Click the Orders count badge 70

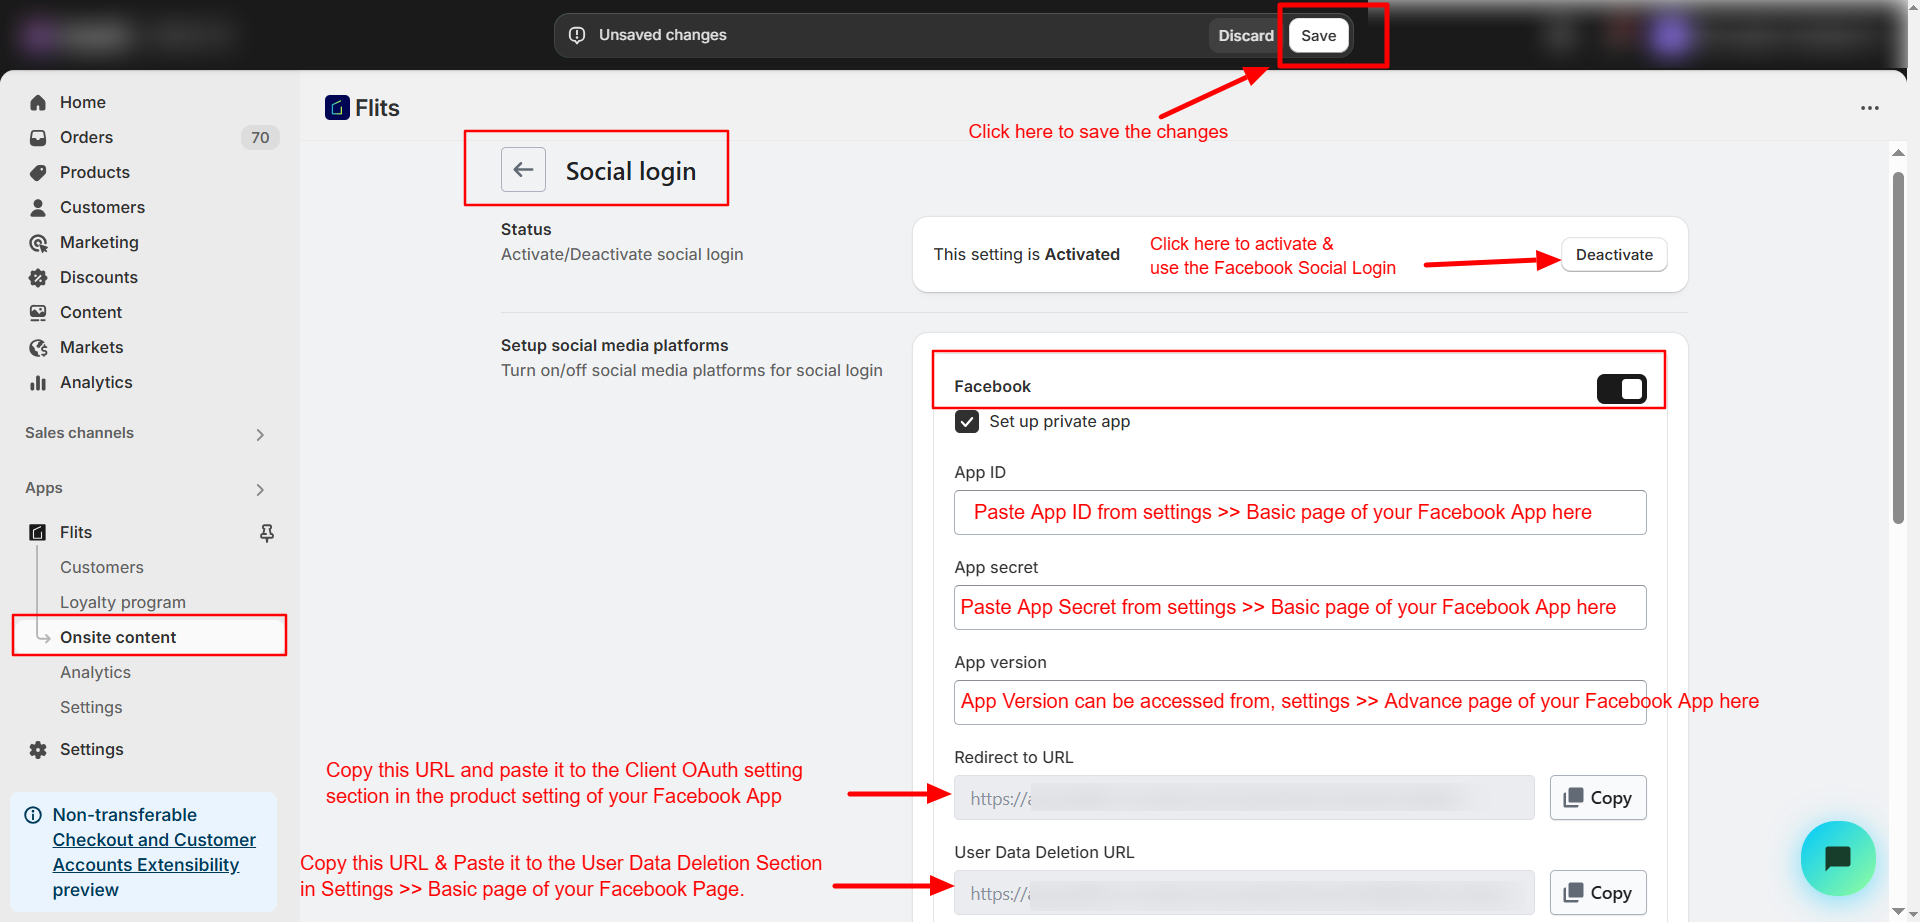260,137
